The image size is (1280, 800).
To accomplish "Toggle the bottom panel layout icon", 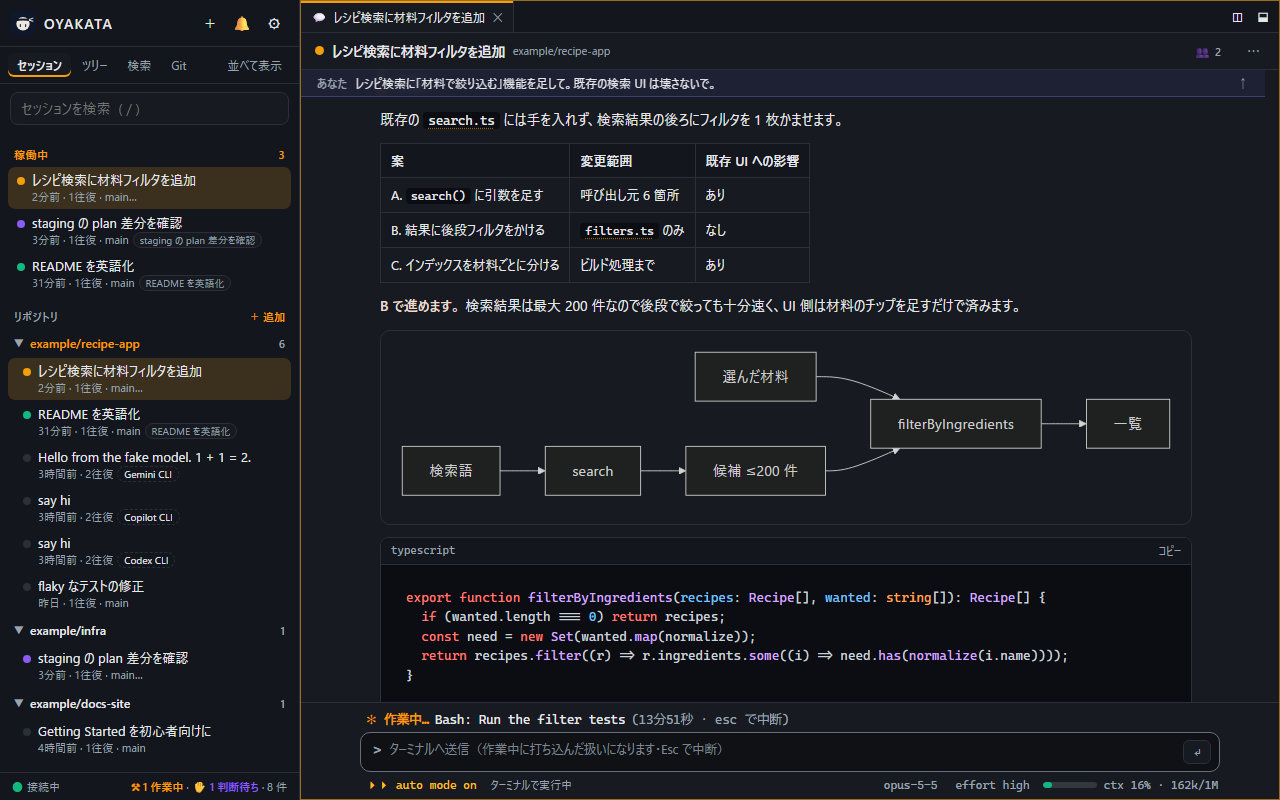I will coord(1262,17).
